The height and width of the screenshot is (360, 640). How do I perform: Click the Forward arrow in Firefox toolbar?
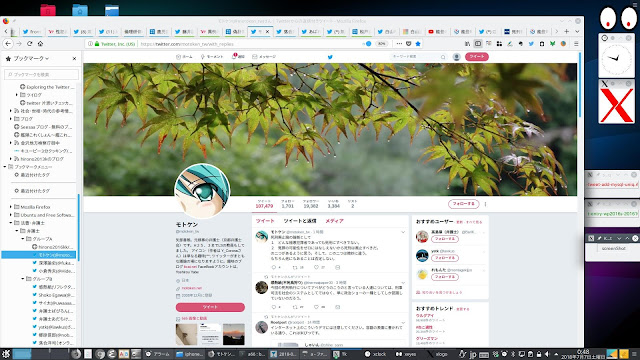point(19,44)
